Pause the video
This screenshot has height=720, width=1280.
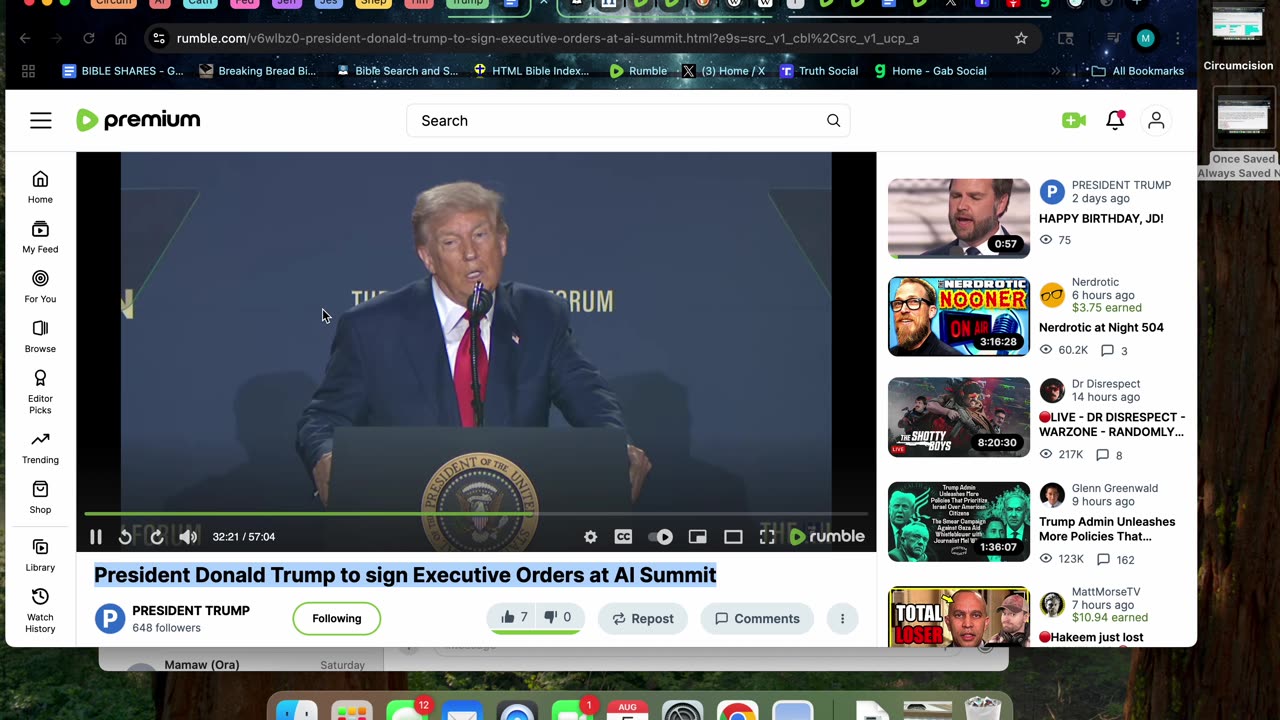click(96, 537)
